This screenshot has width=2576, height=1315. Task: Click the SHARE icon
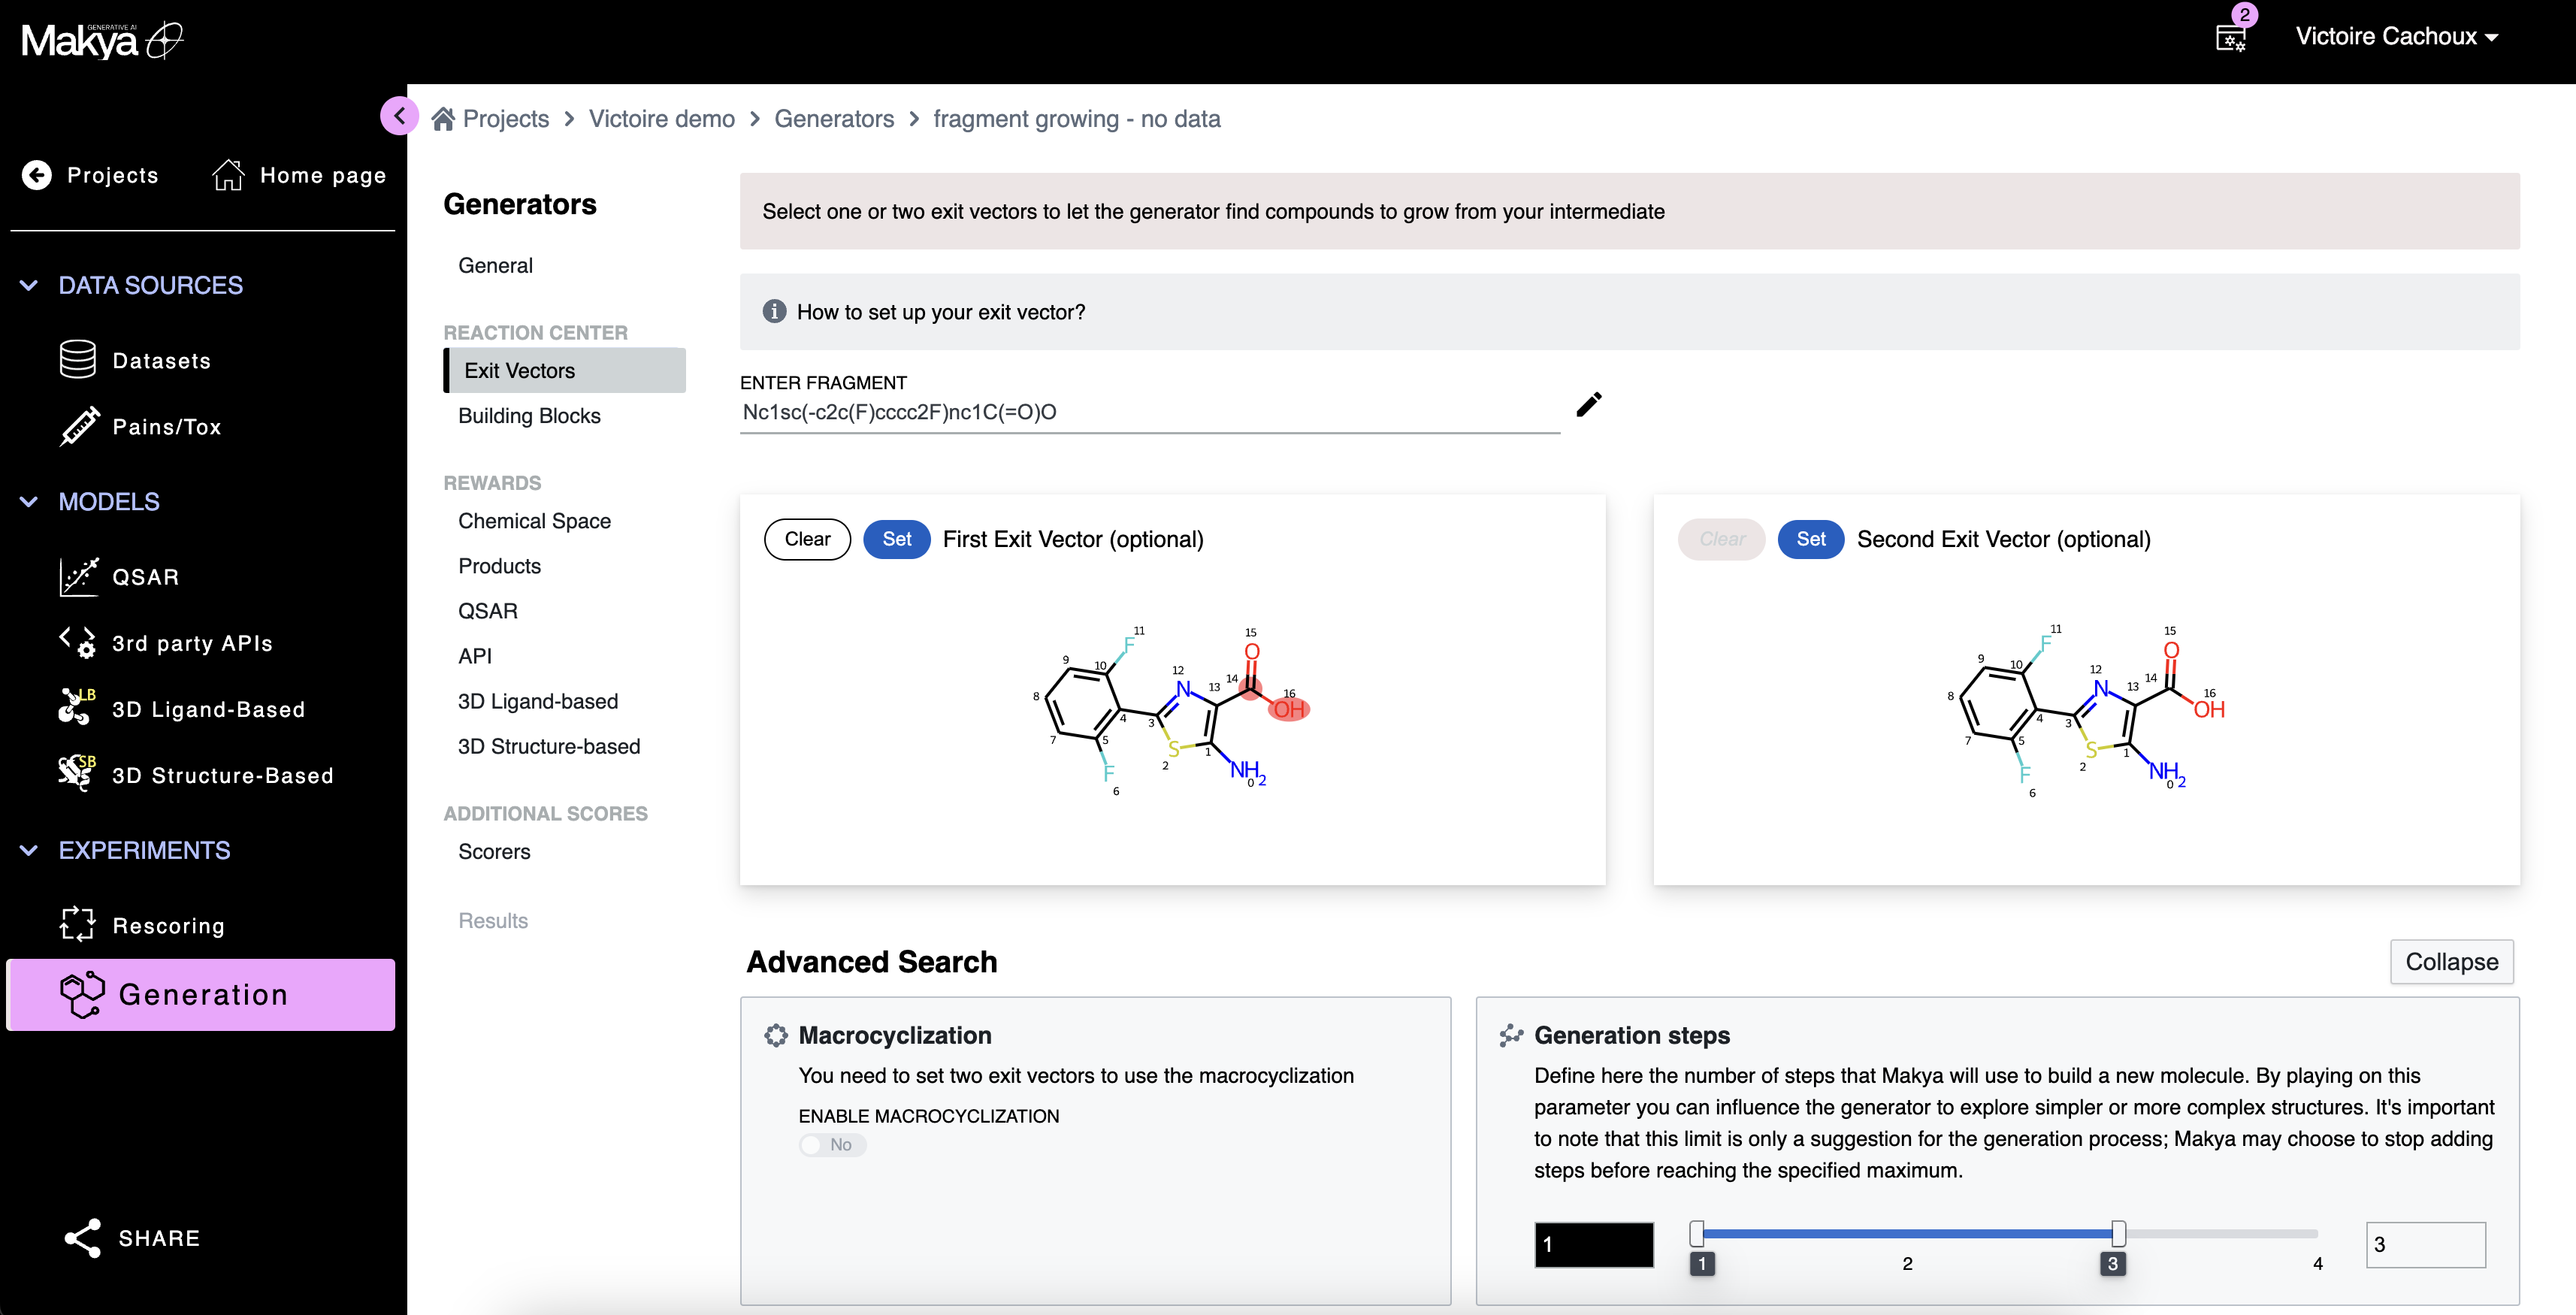[82, 1238]
